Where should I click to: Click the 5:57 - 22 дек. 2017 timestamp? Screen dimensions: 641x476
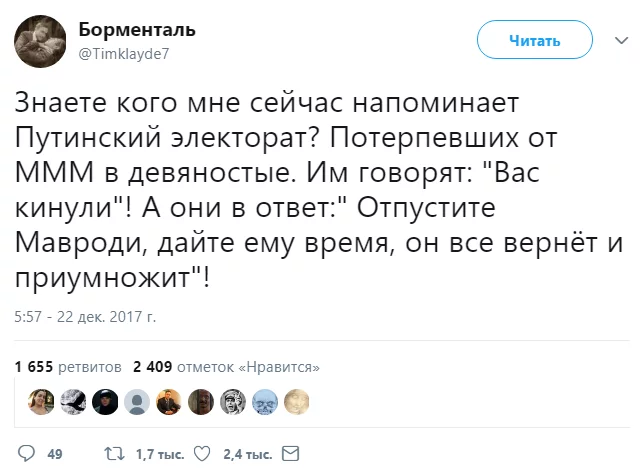tap(86, 317)
